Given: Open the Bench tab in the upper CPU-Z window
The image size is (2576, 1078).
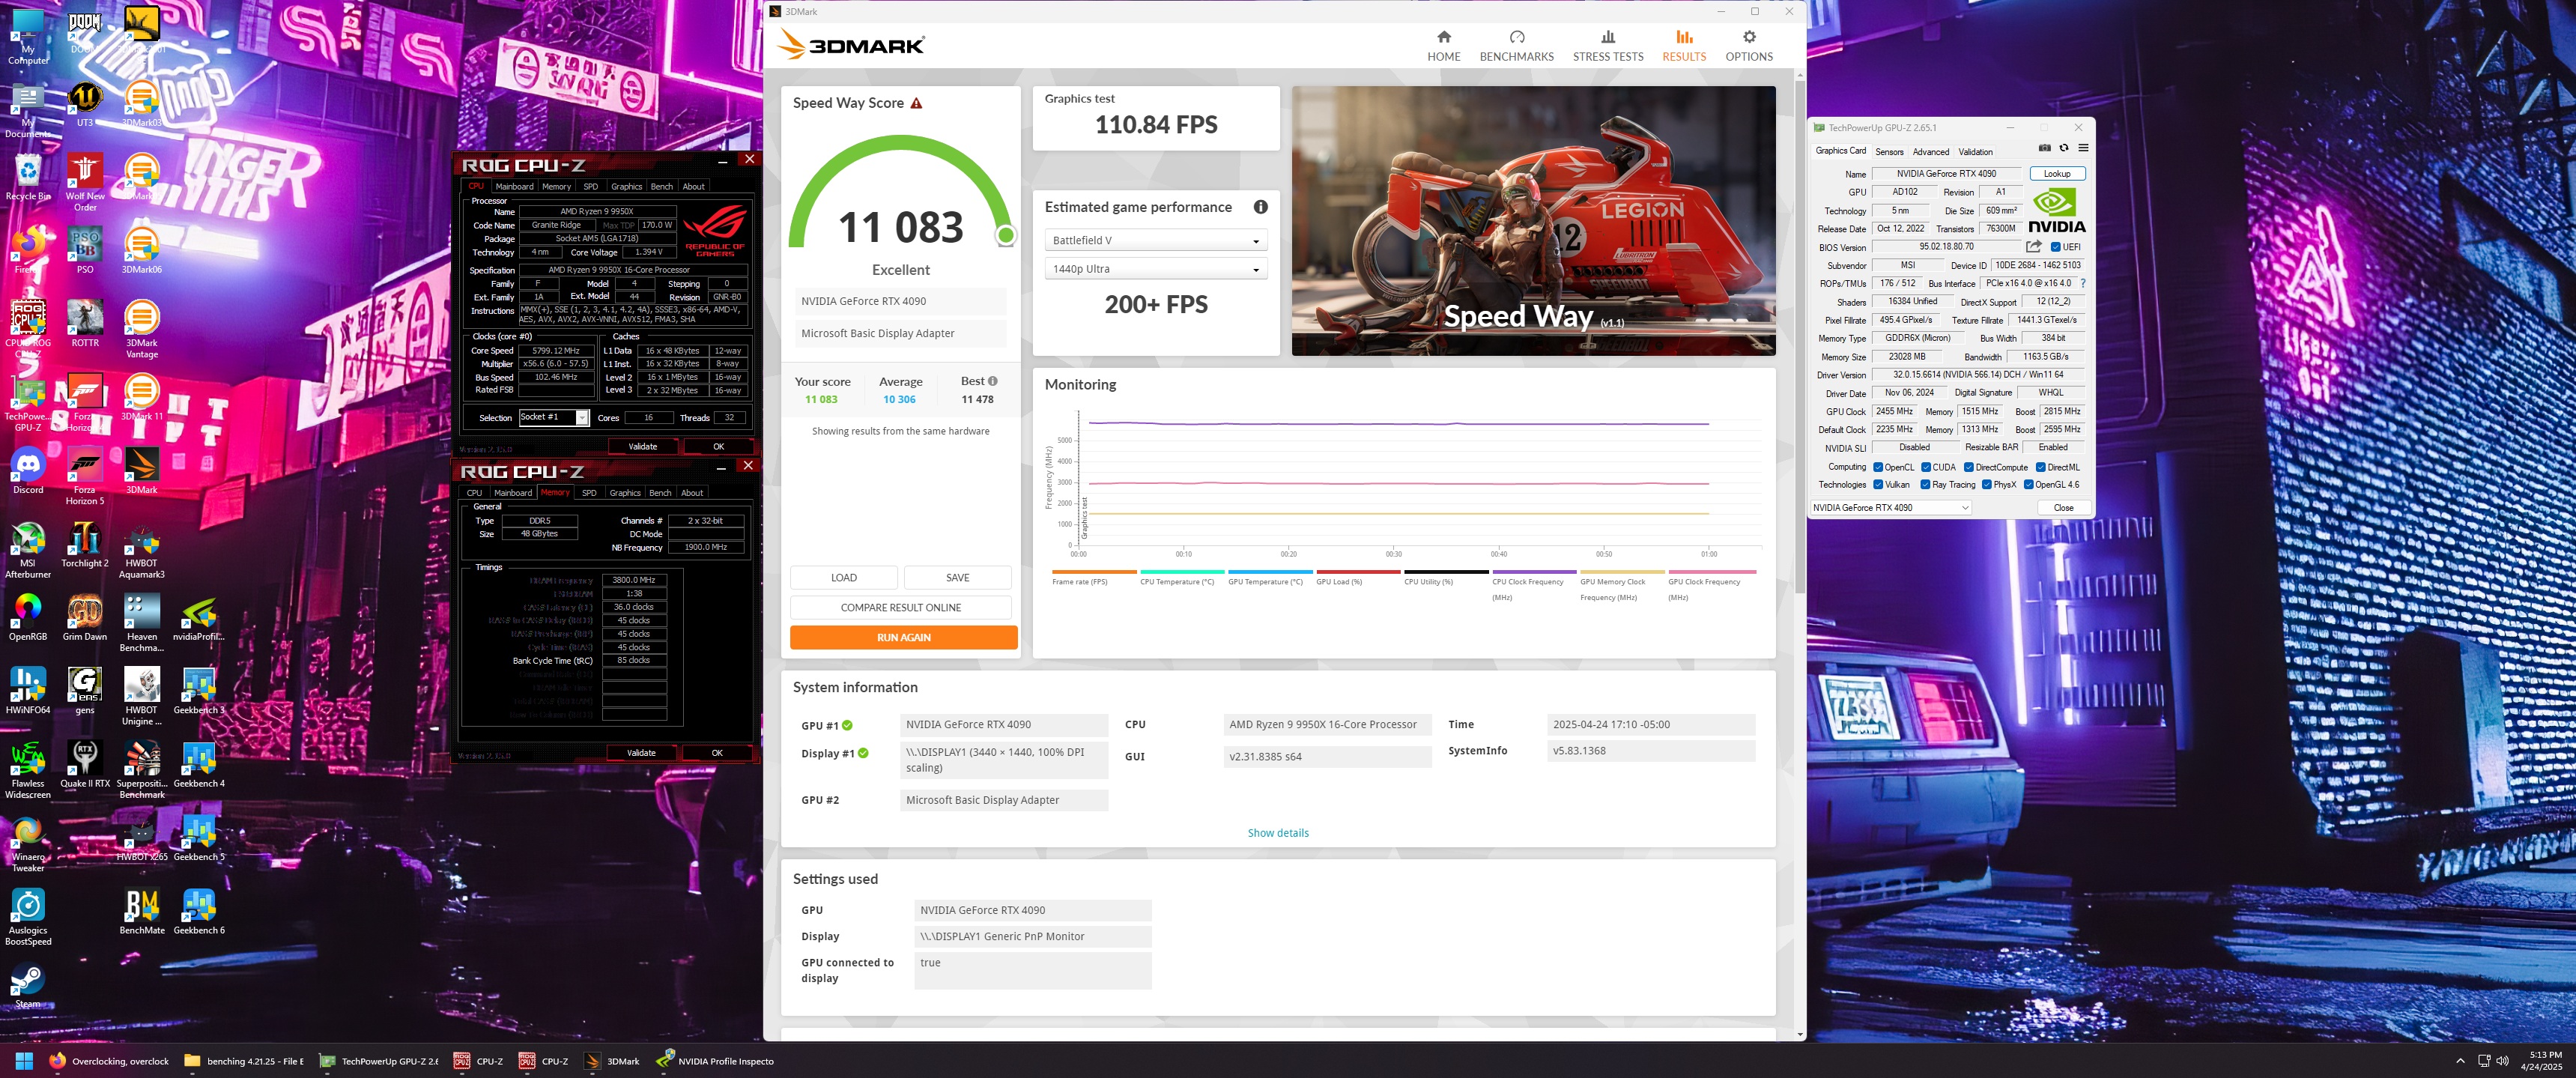Looking at the screenshot, I should (x=661, y=186).
